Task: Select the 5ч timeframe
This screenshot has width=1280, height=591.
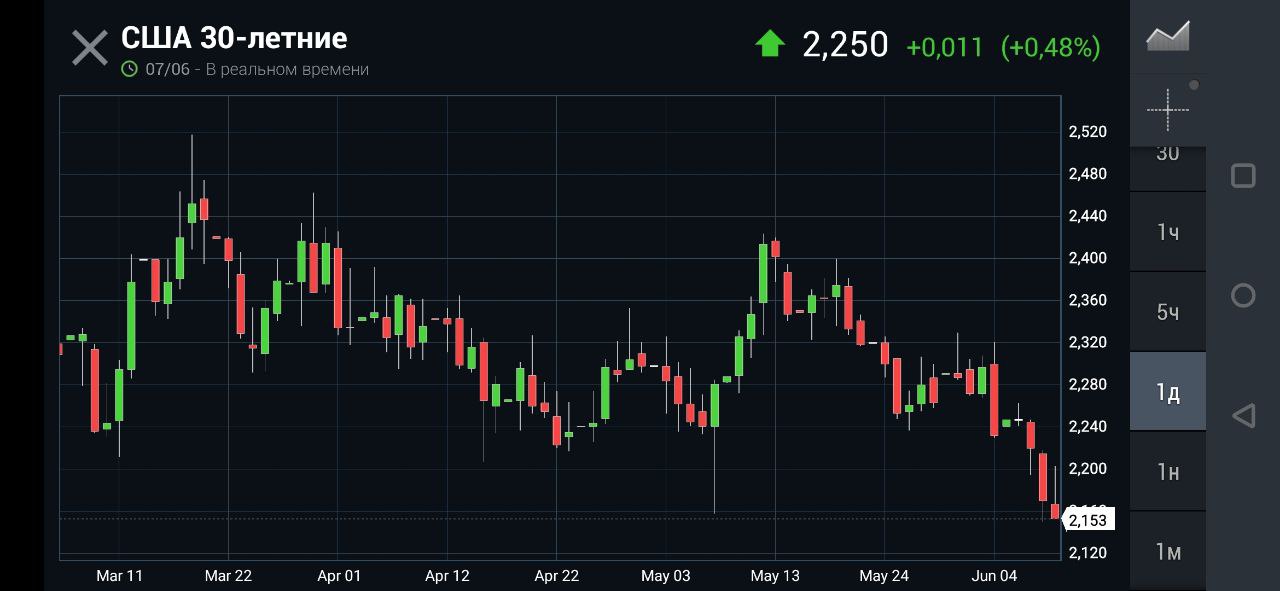Action: tap(1167, 312)
